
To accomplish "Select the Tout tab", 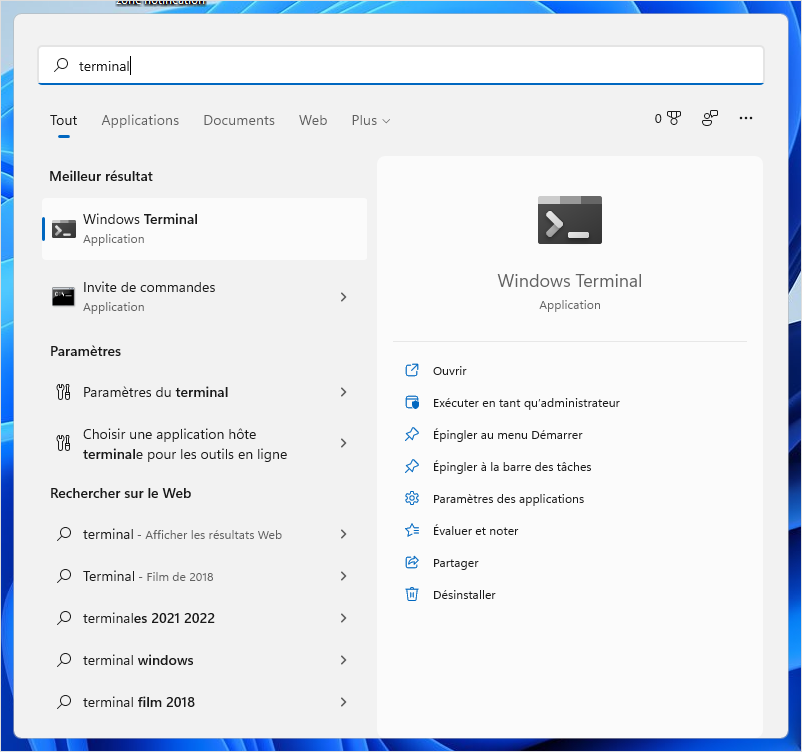I will 63,120.
